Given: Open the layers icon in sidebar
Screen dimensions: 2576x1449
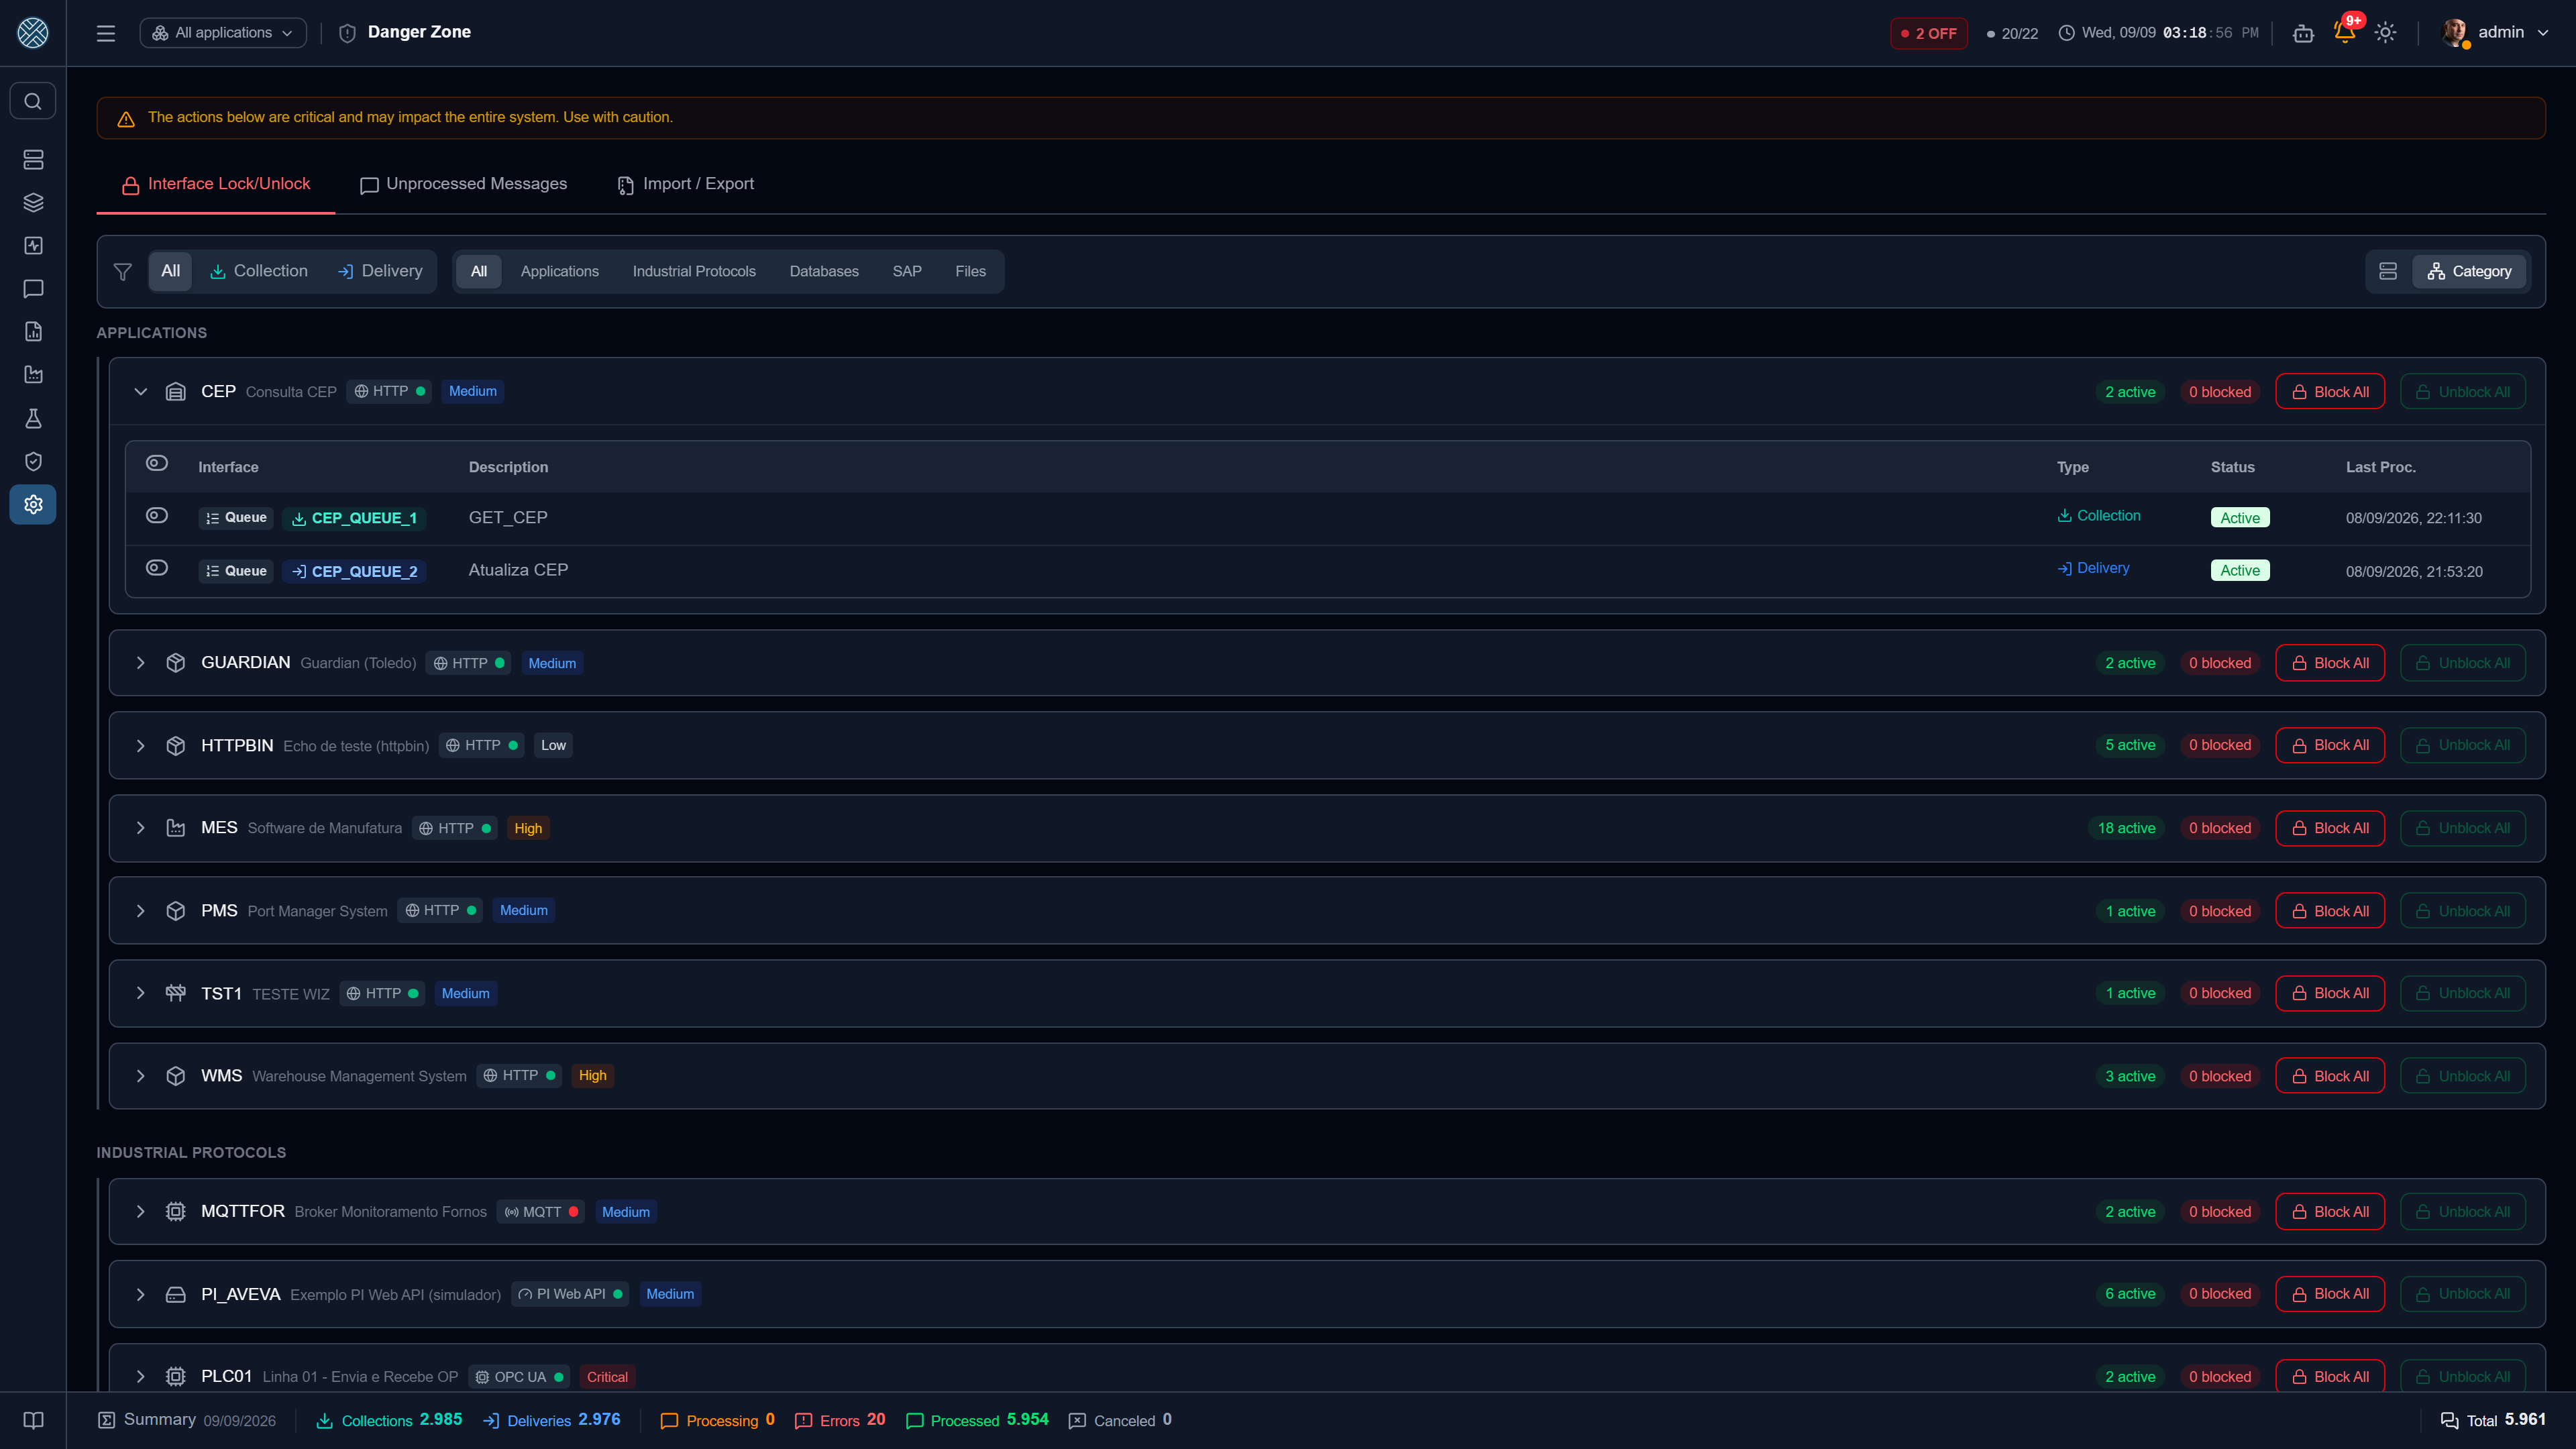Looking at the screenshot, I should coord(33,203).
